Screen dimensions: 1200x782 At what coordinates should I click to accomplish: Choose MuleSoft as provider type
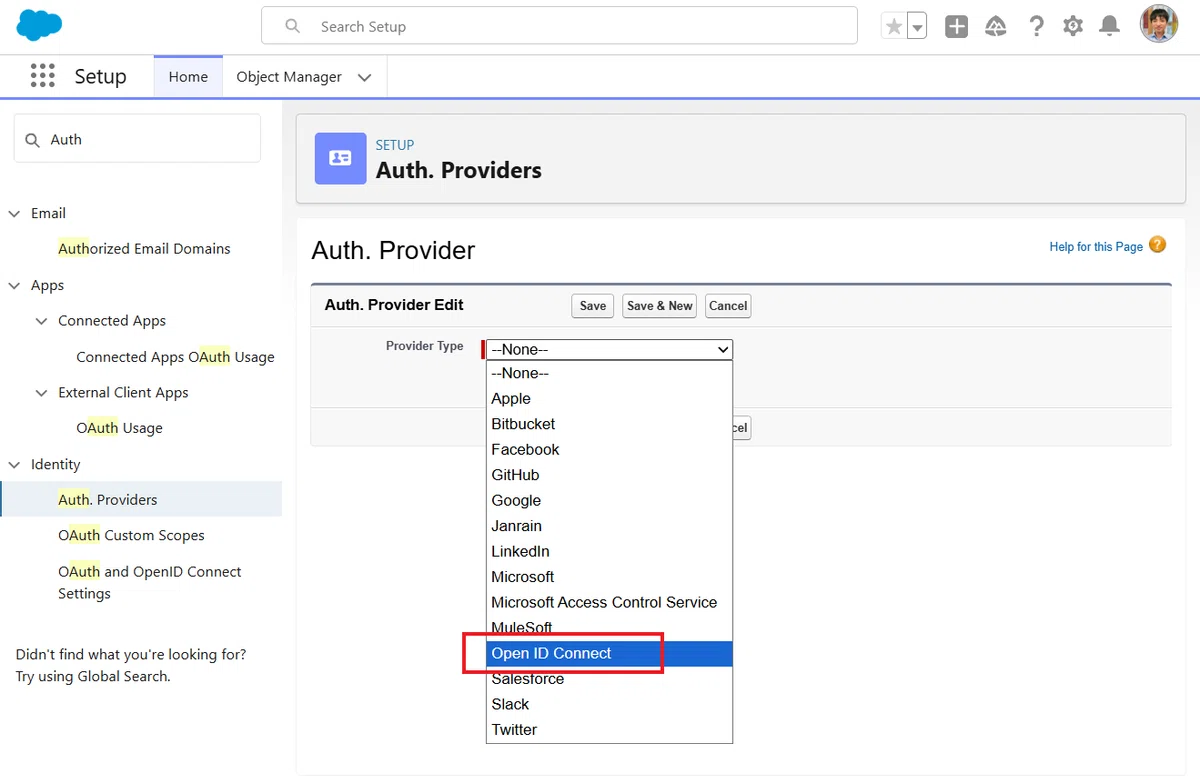coord(610,628)
